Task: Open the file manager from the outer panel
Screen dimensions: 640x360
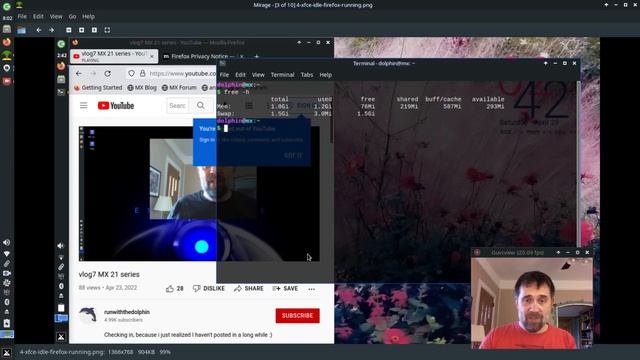Action: point(7,29)
